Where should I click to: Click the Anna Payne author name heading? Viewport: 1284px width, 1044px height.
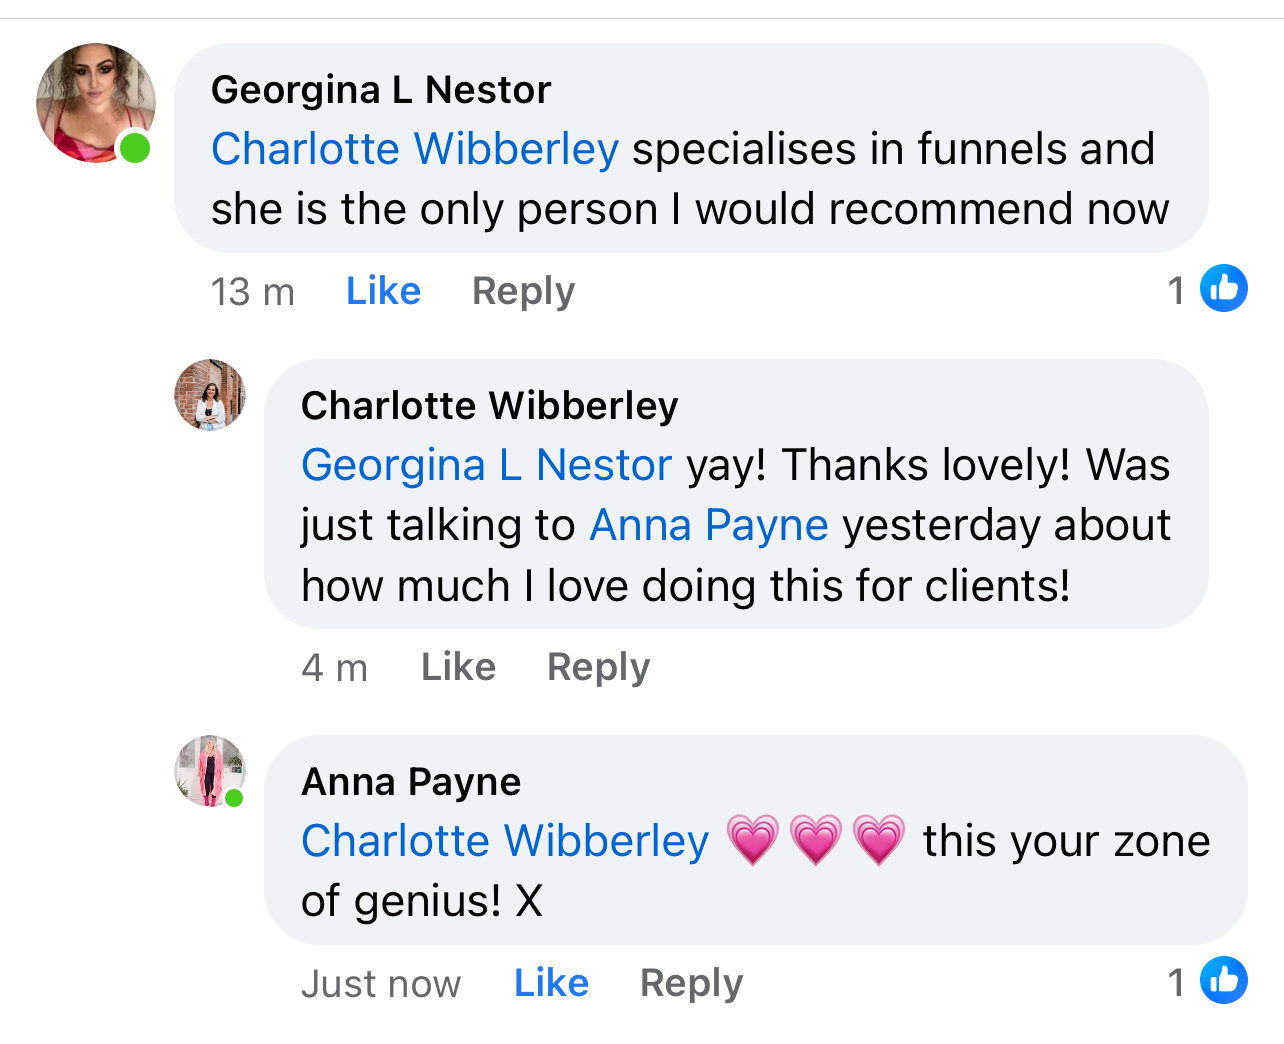pyautogui.click(x=411, y=782)
